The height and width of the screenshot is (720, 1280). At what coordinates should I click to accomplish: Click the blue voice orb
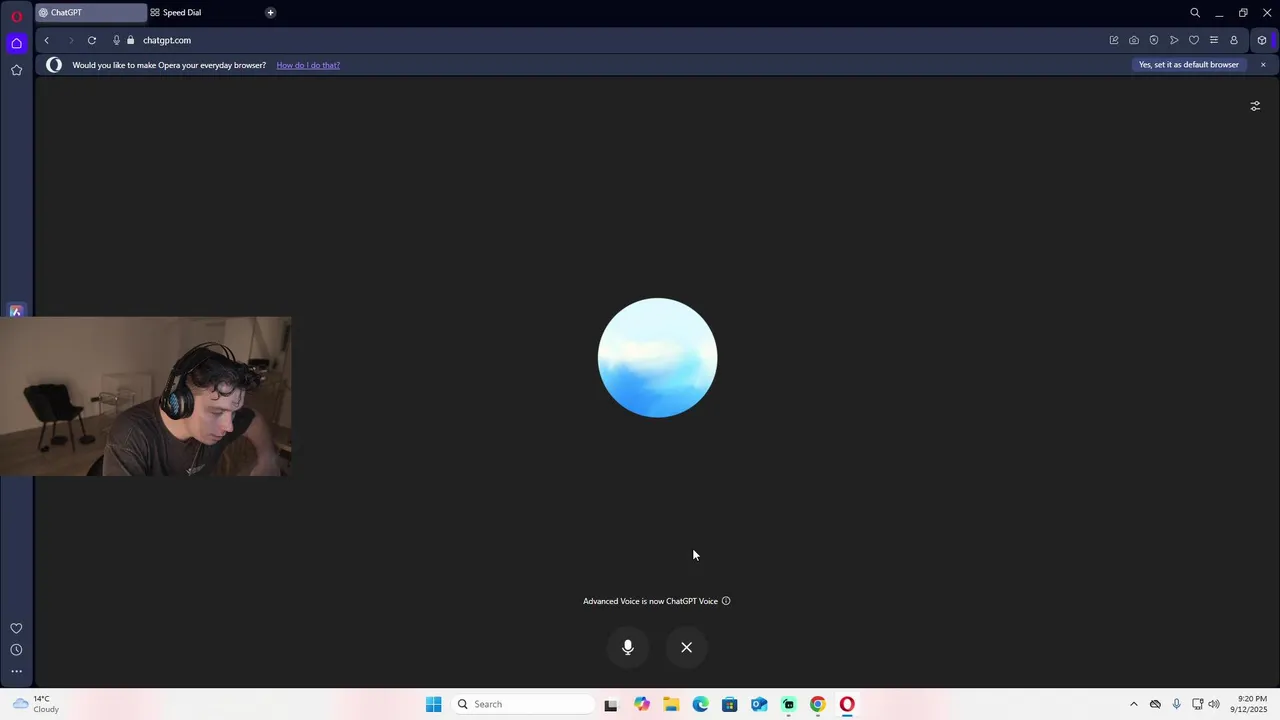657,357
